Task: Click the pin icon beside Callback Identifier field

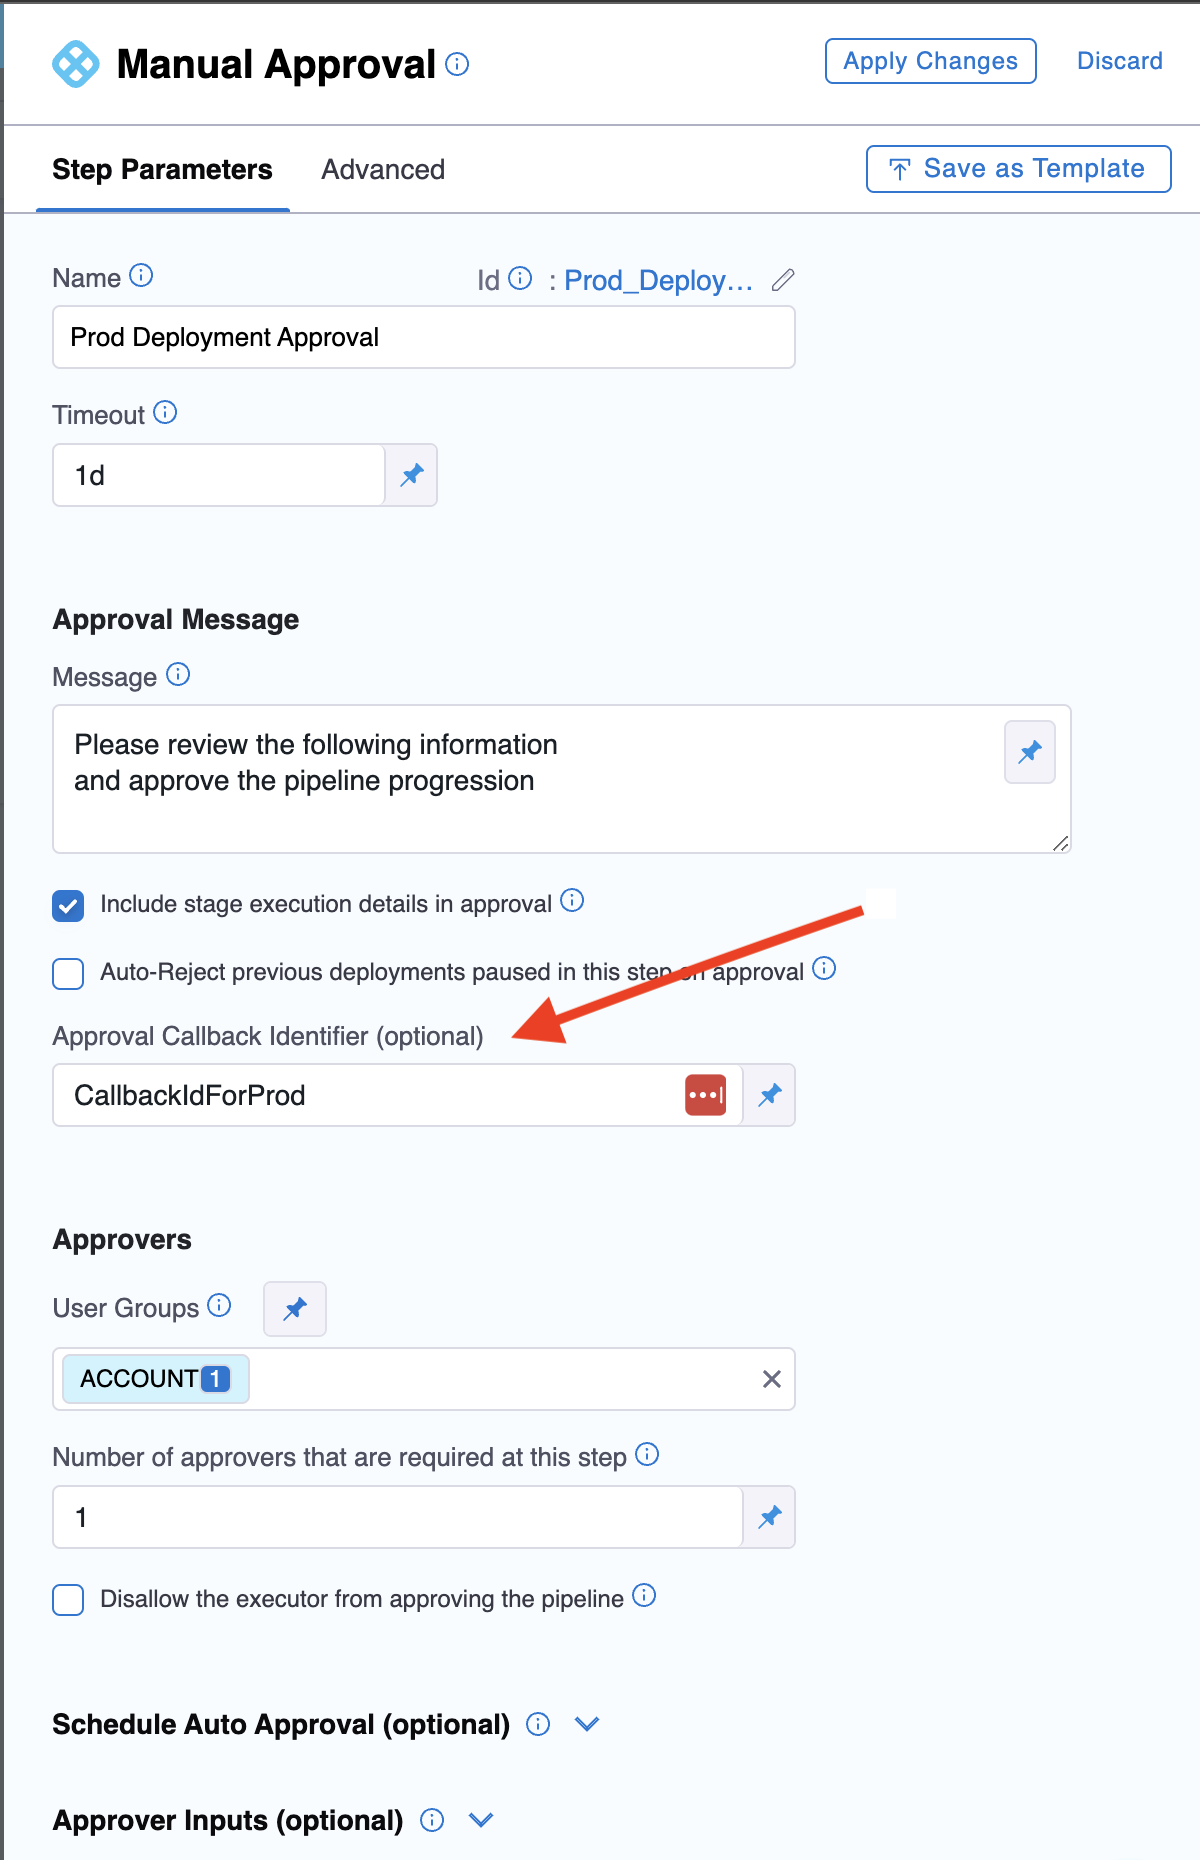Action: pyautogui.click(x=769, y=1095)
